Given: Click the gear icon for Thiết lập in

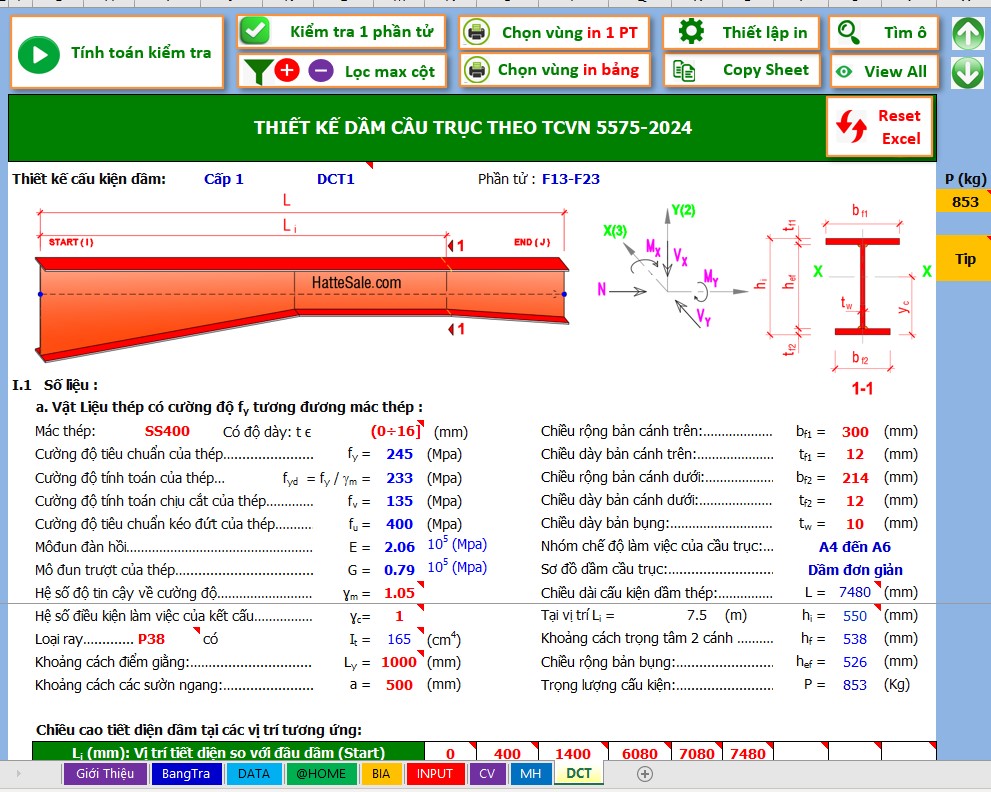Looking at the screenshot, I should click(x=691, y=32).
